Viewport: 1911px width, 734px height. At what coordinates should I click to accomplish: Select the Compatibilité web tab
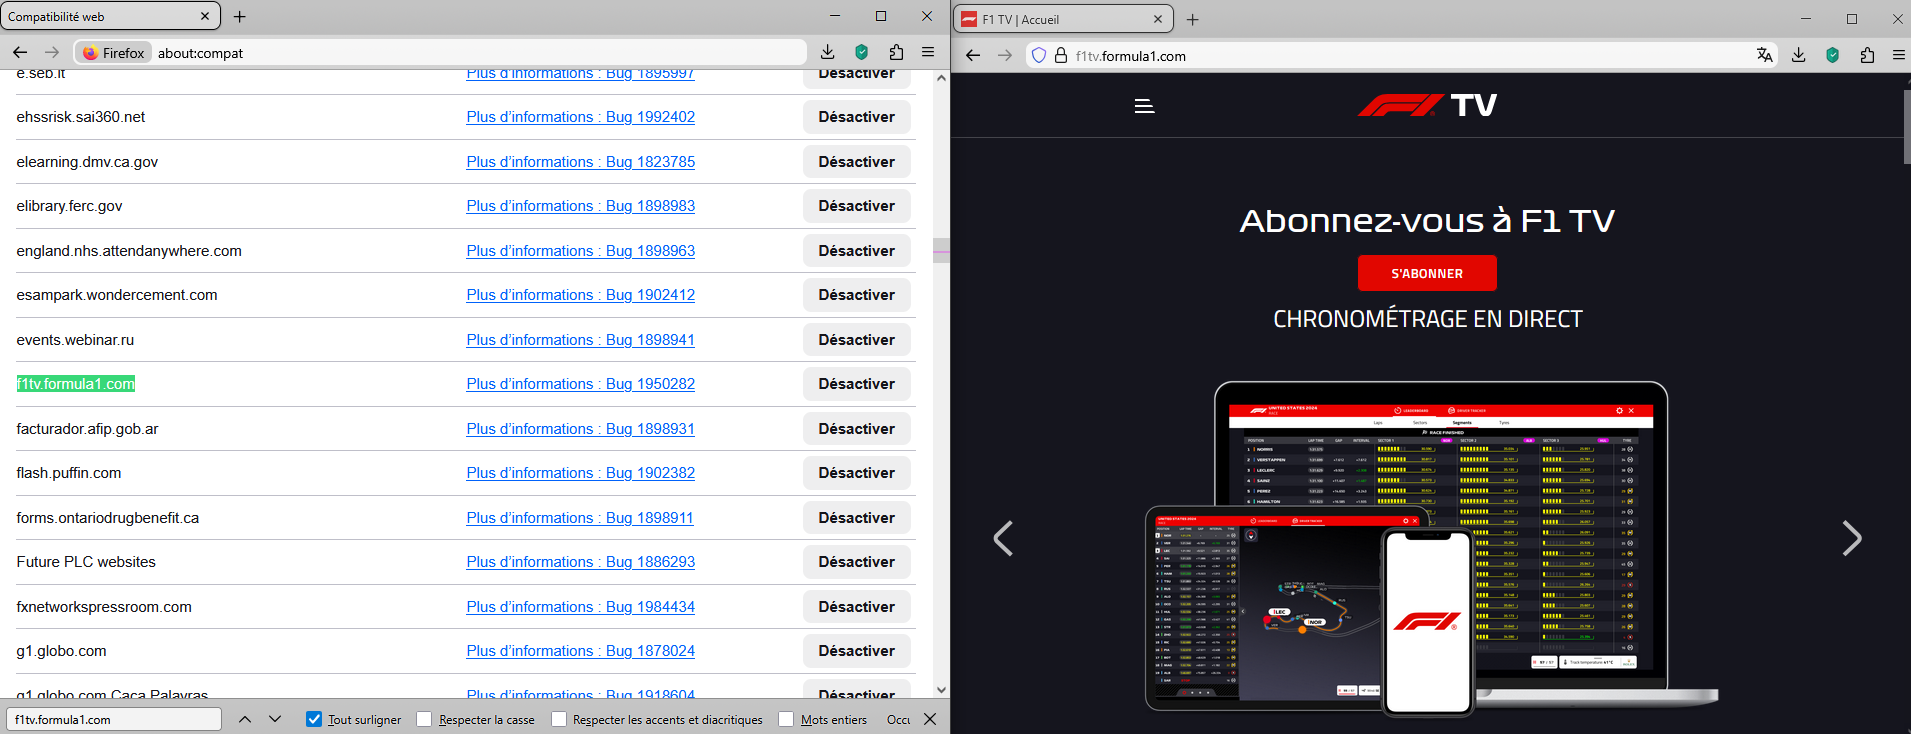tap(110, 17)
